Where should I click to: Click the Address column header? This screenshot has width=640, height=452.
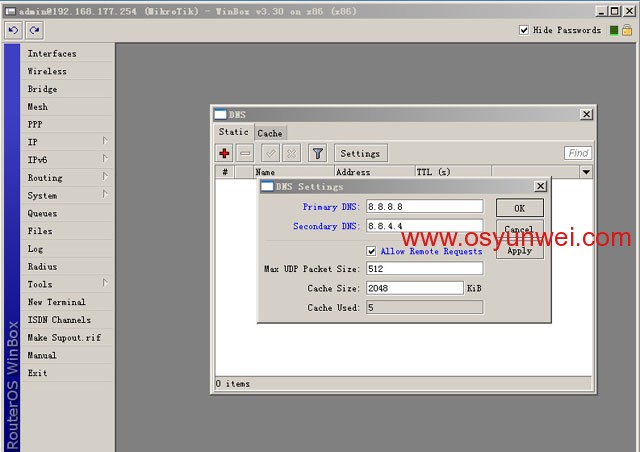pyautogui.click(x=374, y=172)
